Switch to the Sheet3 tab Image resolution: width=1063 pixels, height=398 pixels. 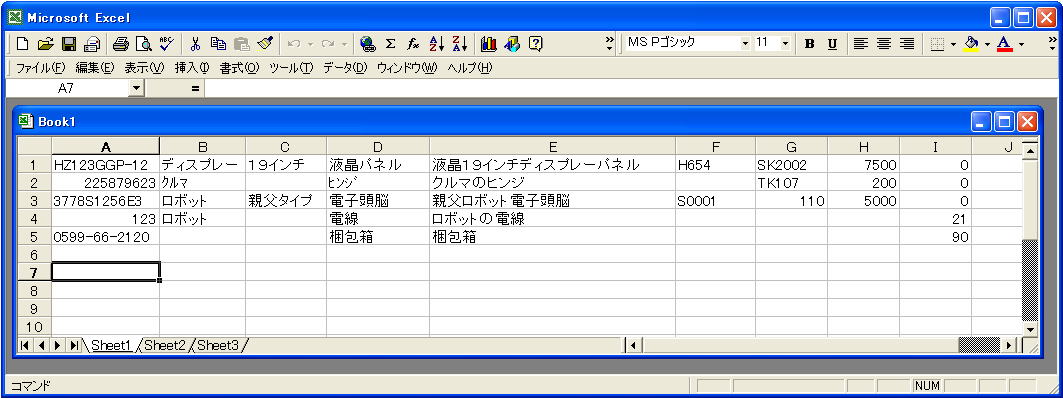click(218, 346)
